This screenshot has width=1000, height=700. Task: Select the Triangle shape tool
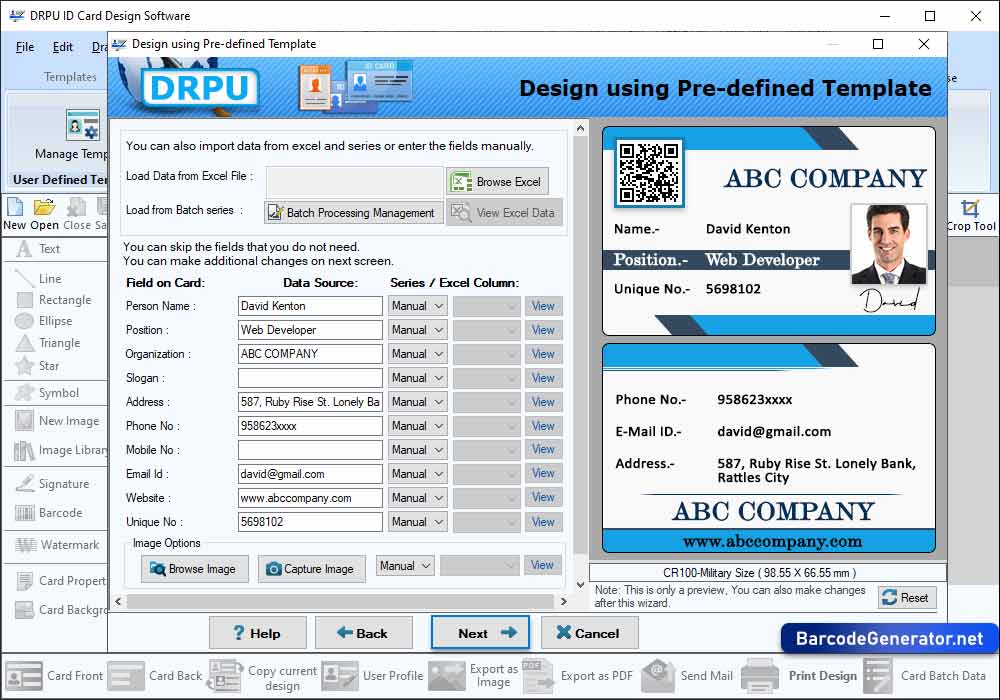coord(48,343)
